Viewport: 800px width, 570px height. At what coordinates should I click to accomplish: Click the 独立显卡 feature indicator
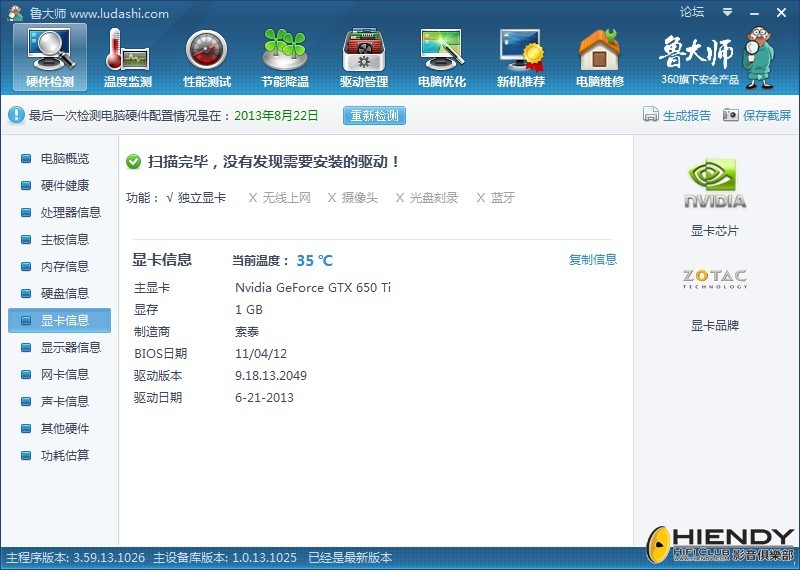[196, 198]
